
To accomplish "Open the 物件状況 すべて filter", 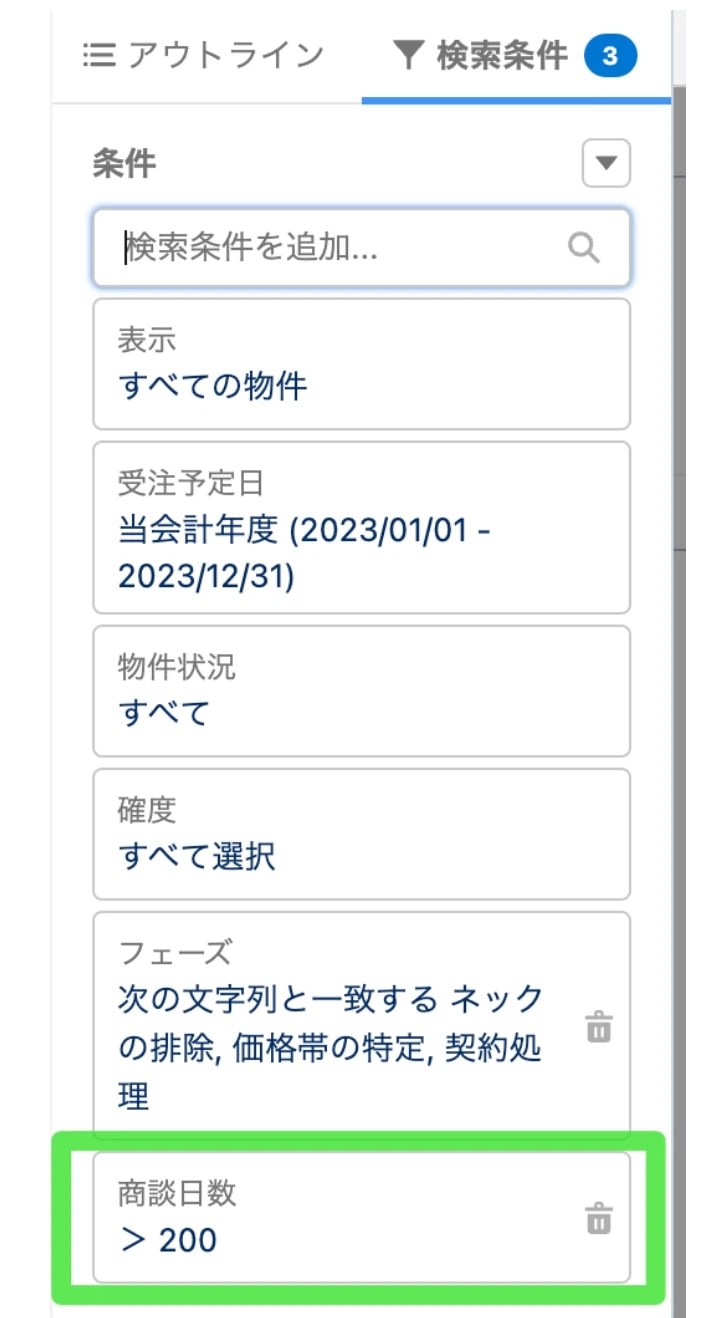I will 361,691.
